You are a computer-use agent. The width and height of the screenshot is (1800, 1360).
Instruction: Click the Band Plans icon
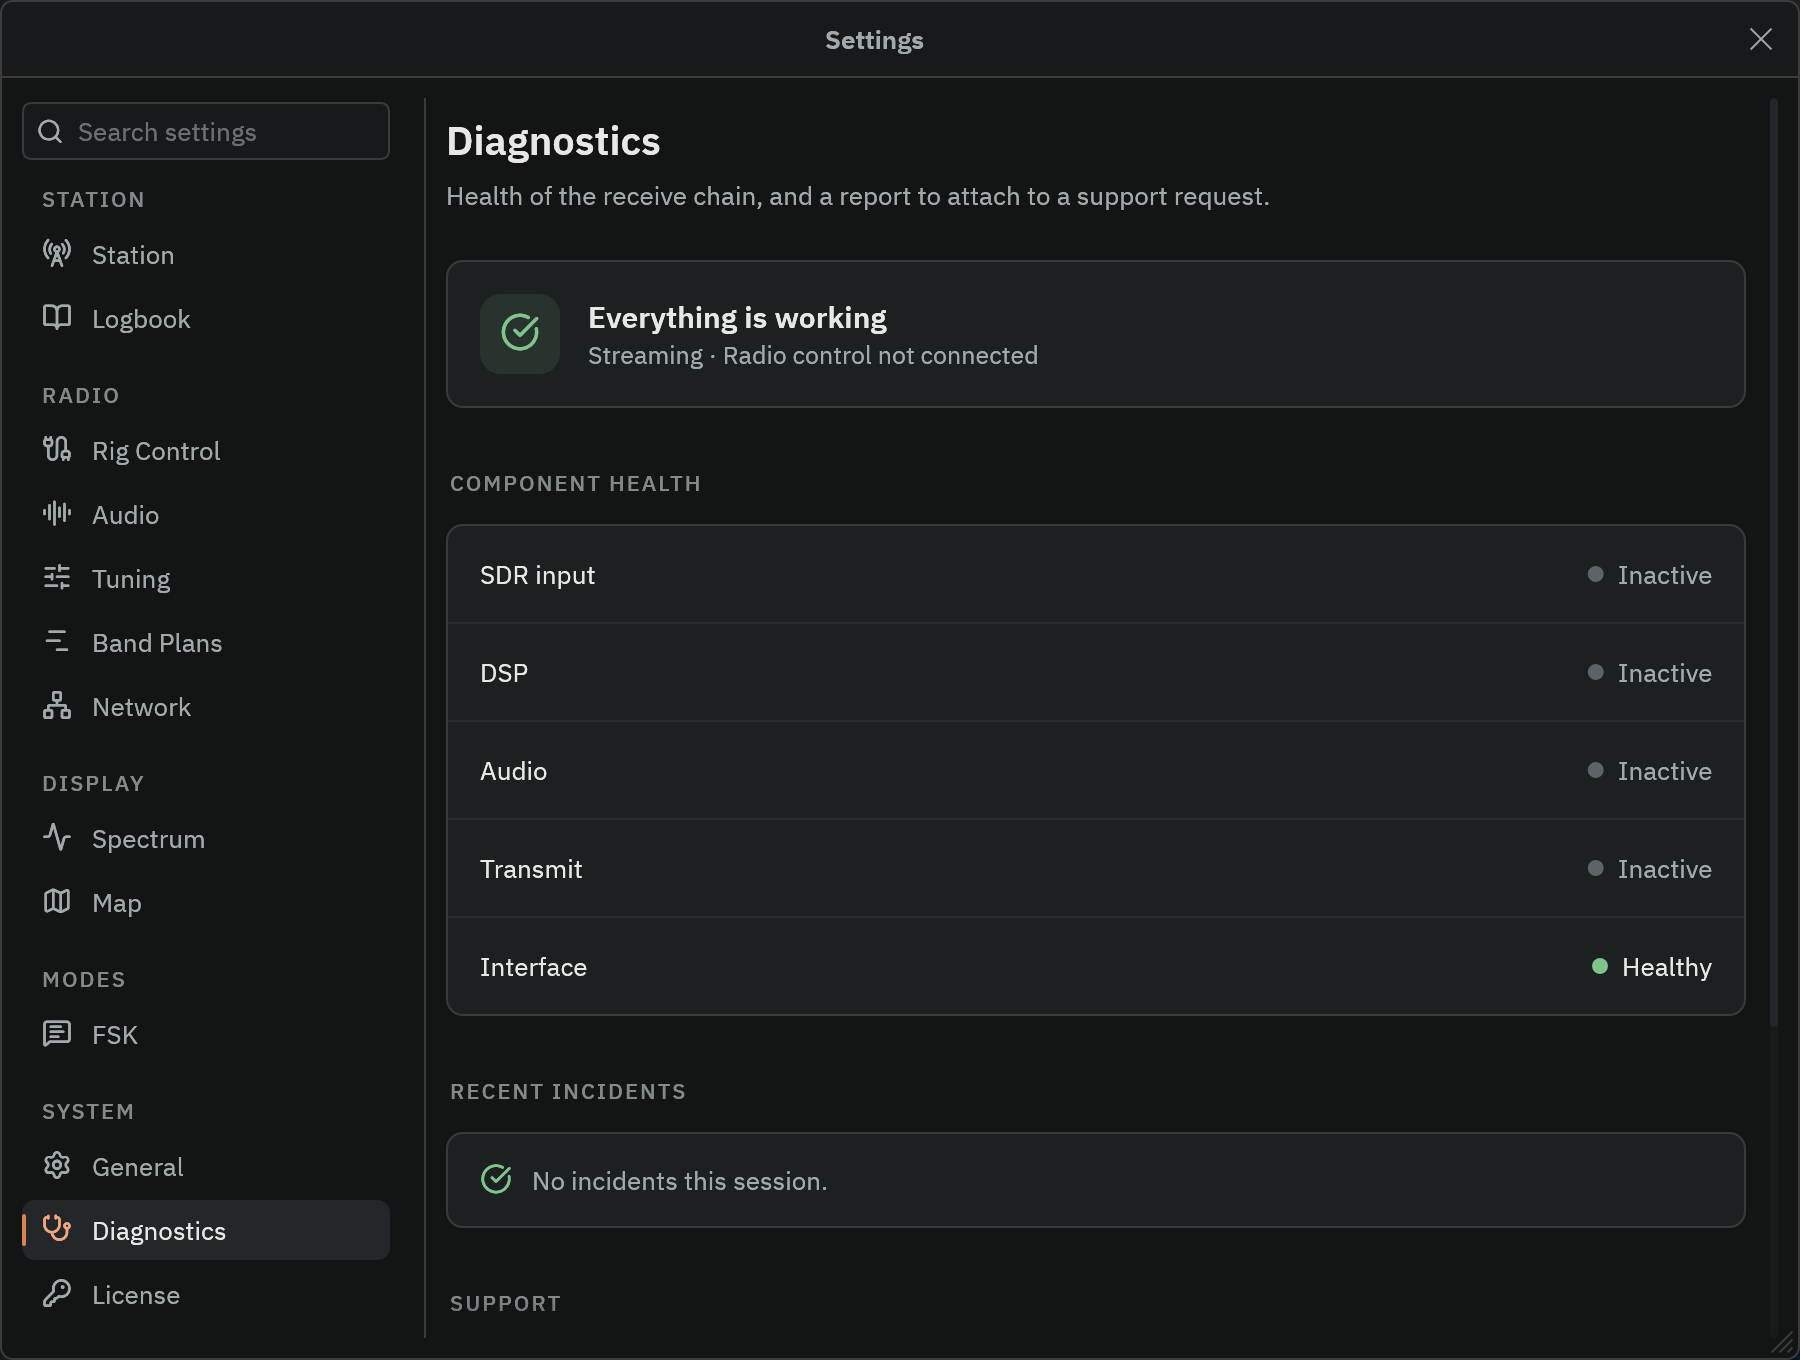(x=57, y=642)
